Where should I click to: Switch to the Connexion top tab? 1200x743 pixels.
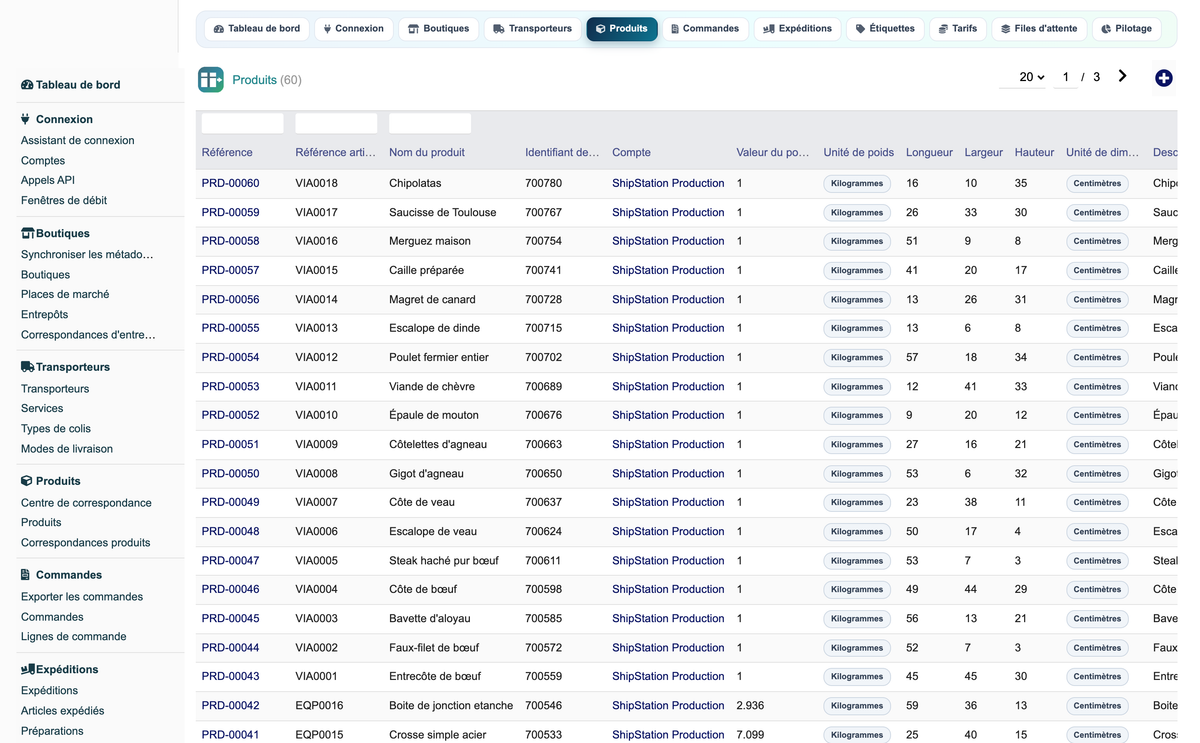tap(353, 29)
